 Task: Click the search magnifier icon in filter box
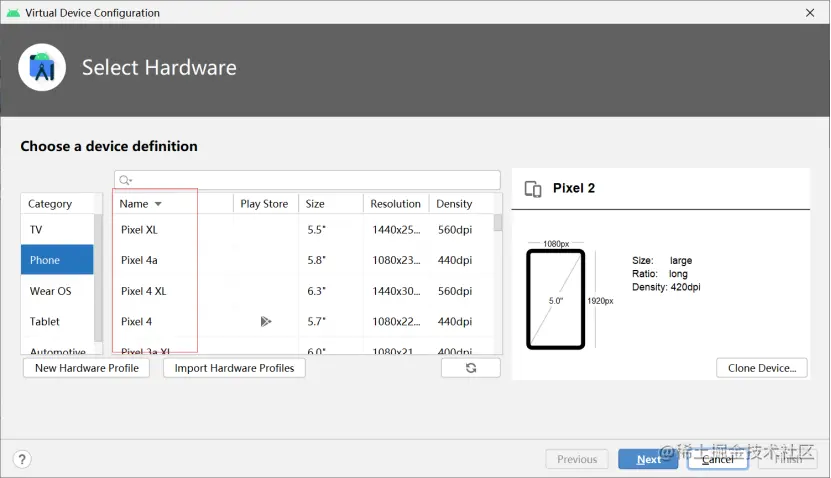(125, 180)
